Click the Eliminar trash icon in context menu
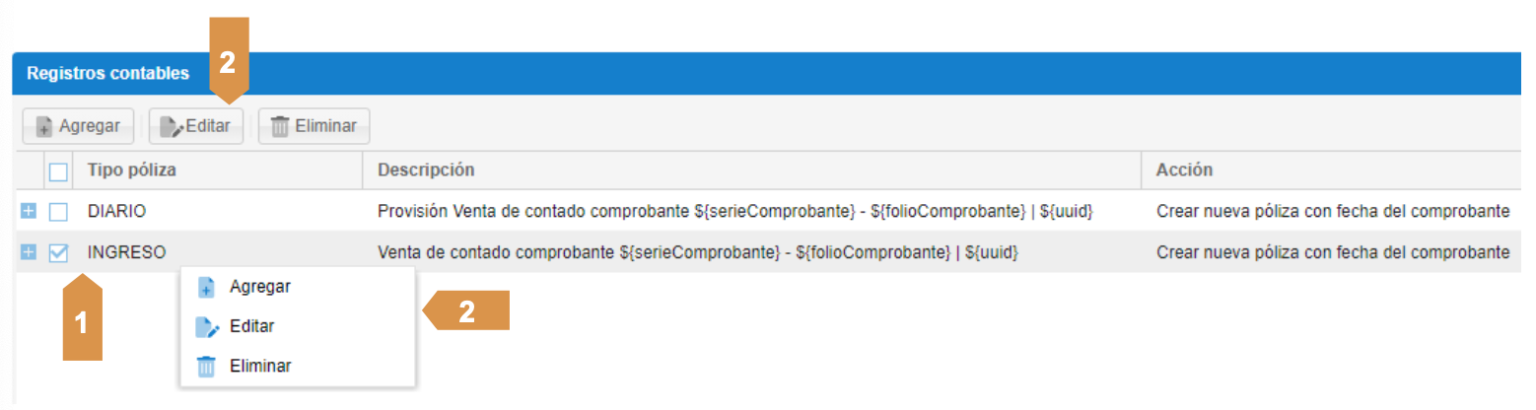This screenshot has width=1536, height=410. point(207,367)
